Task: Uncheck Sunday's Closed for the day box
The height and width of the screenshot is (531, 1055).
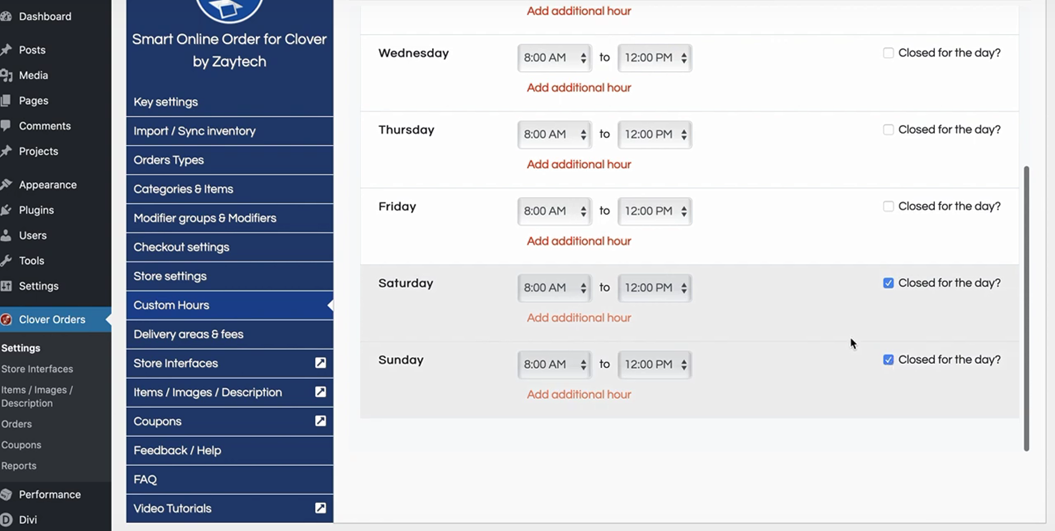Action: tap(888, 359)
